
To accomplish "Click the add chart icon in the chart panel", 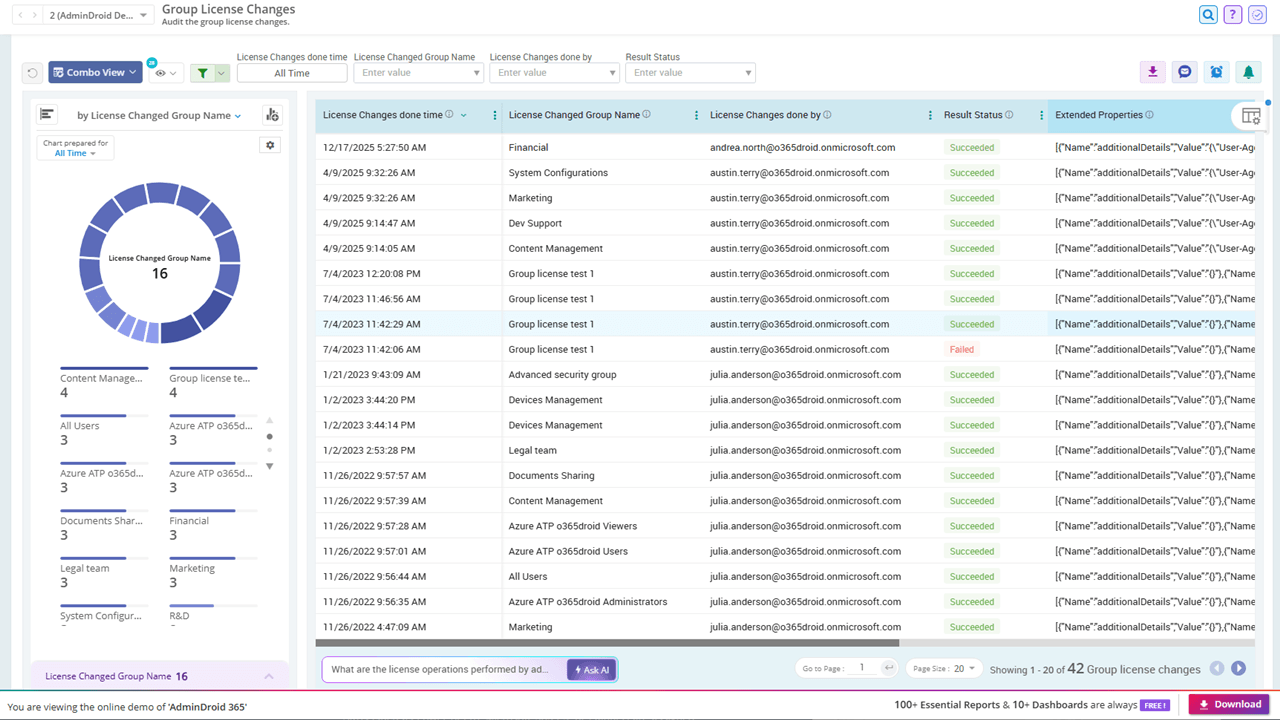I will tap(272, 115).
